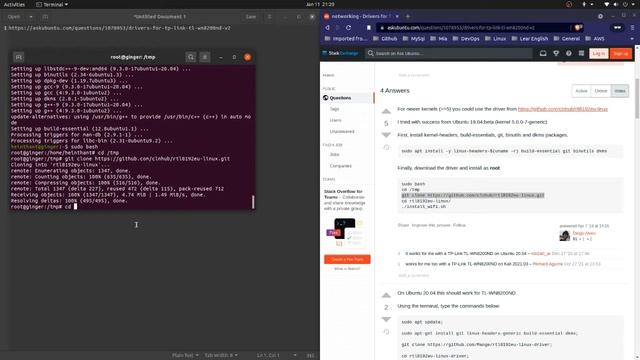Viewport: 640px width, 360px height.
Task: Open the github rtl8192eu-linux link
Action: [562, 109]
